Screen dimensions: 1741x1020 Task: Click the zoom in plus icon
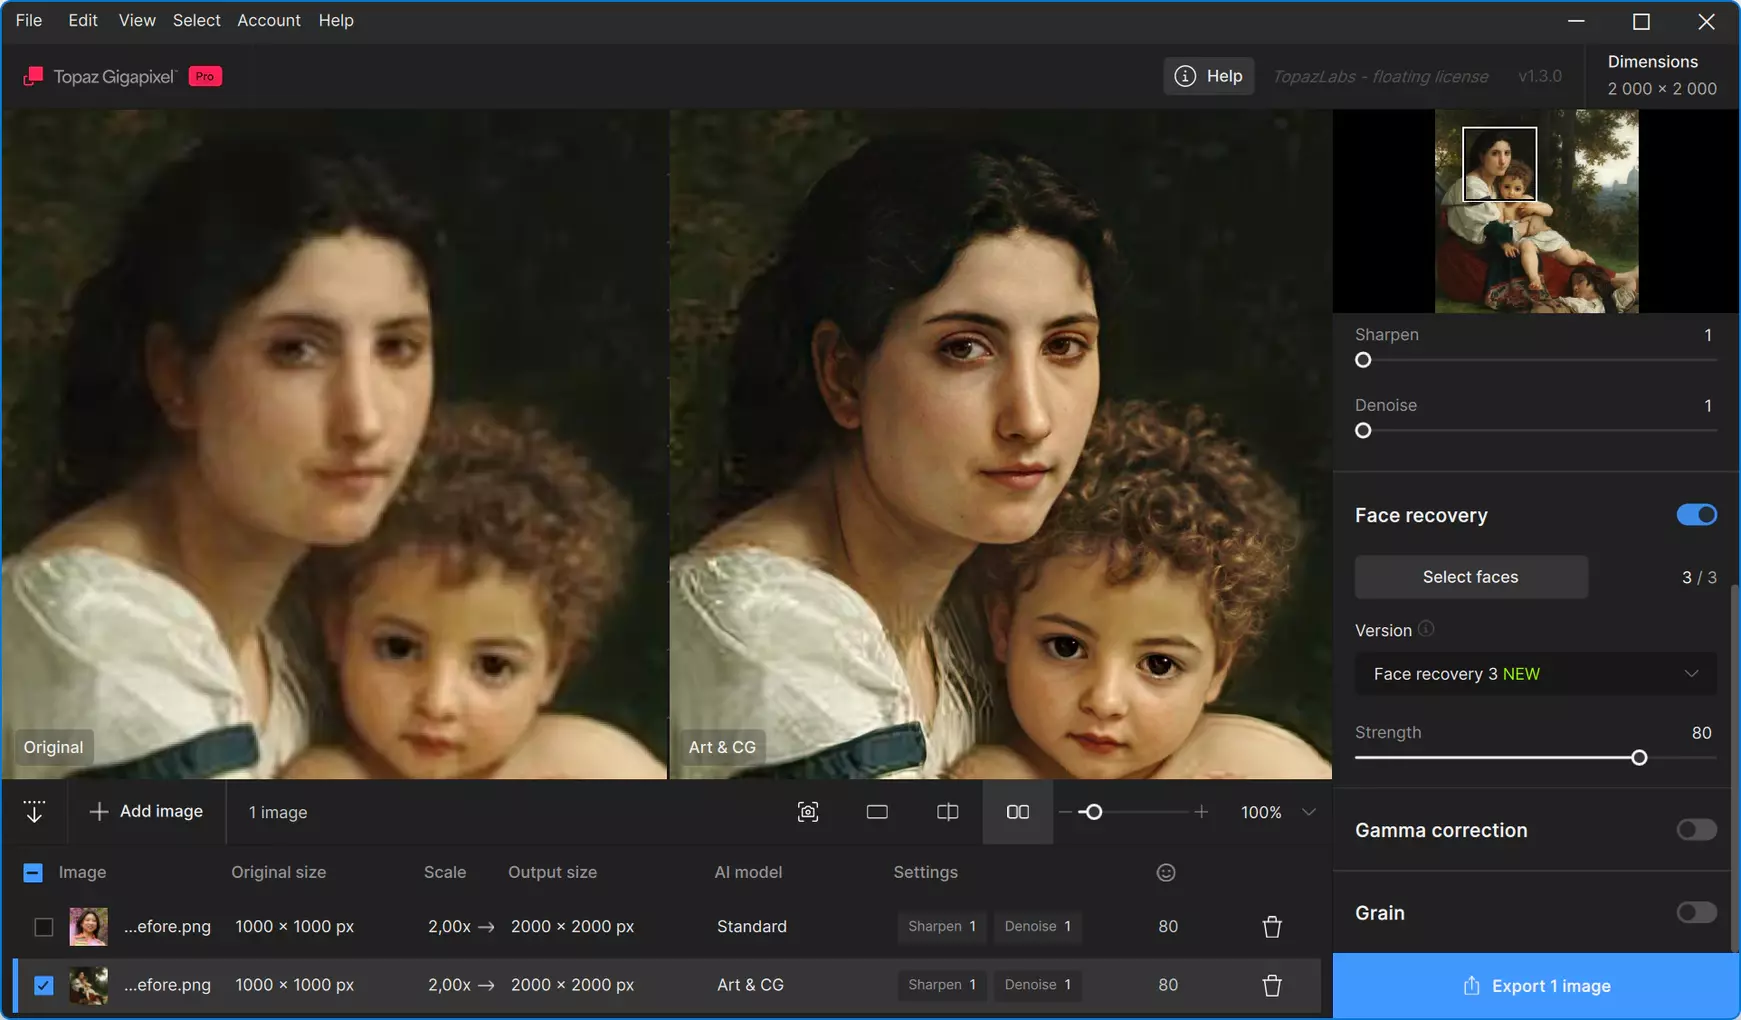coord(1201,812)
